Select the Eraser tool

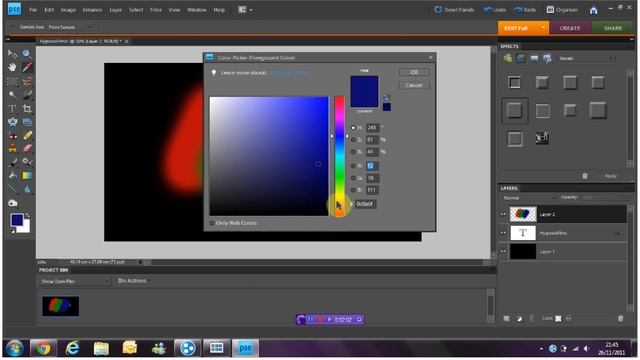pos(27,149)
